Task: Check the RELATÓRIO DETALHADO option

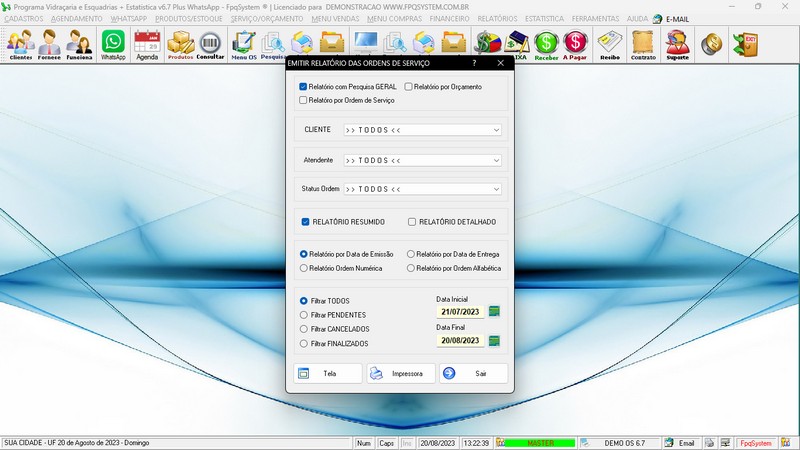Action: click(412, 222)
